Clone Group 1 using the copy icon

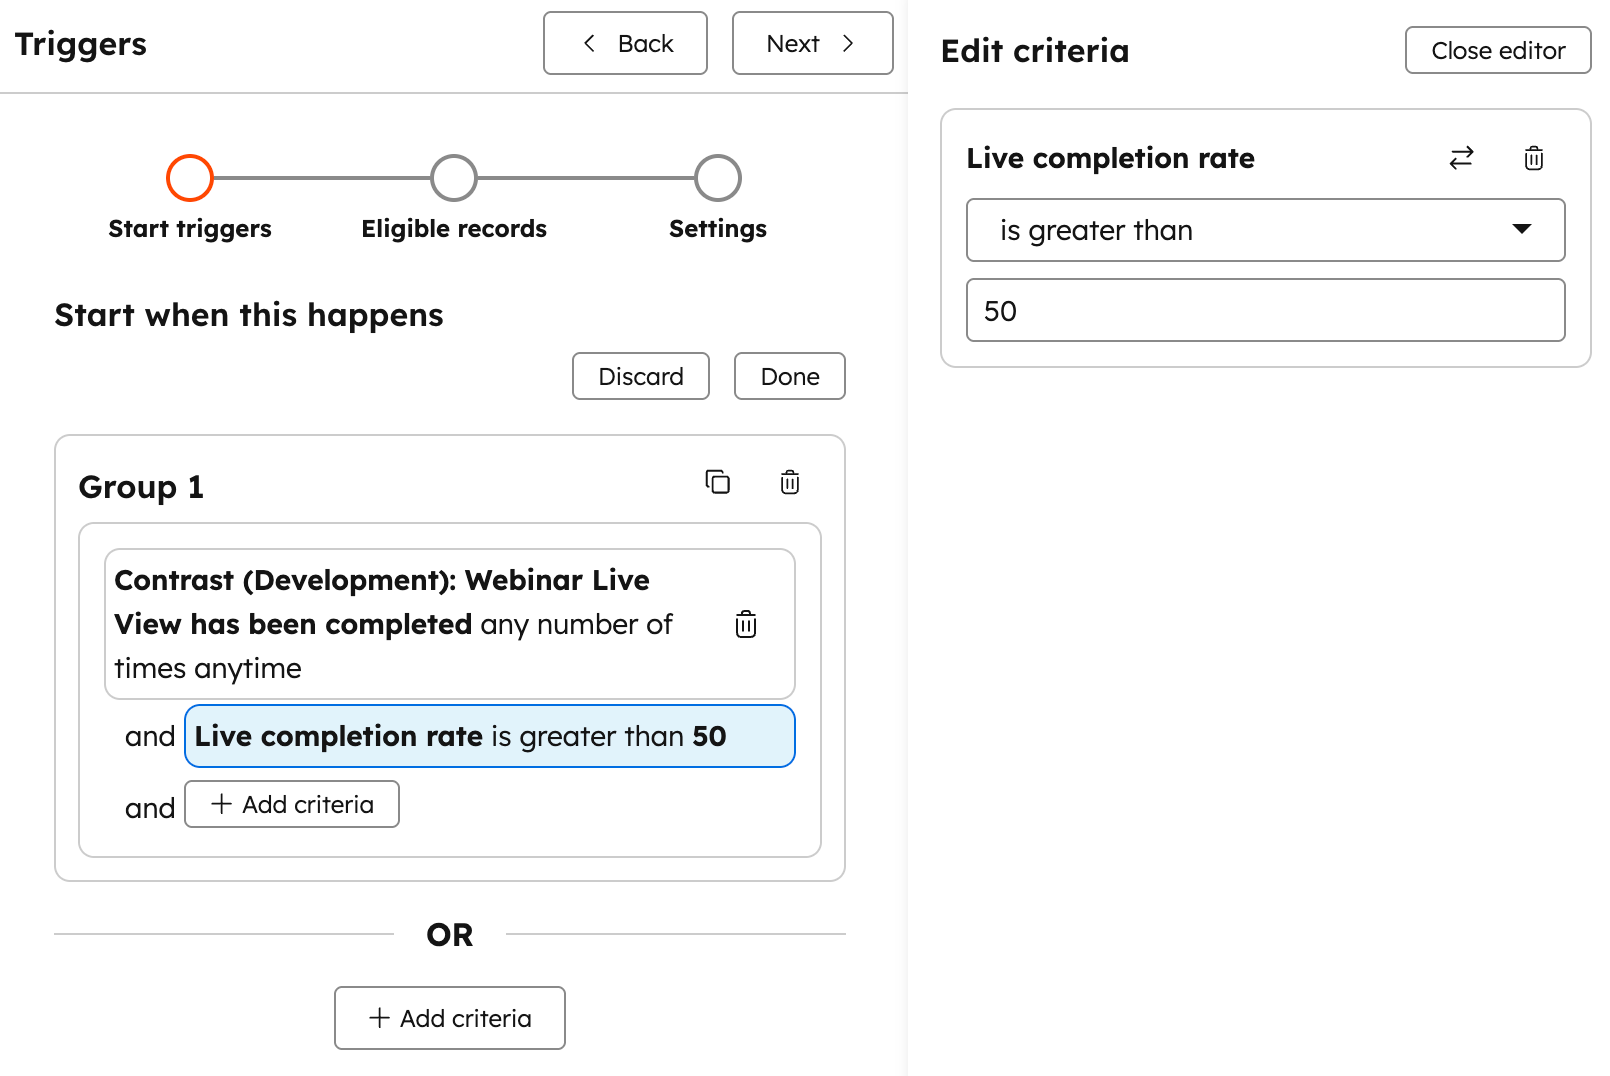(717, 482)
